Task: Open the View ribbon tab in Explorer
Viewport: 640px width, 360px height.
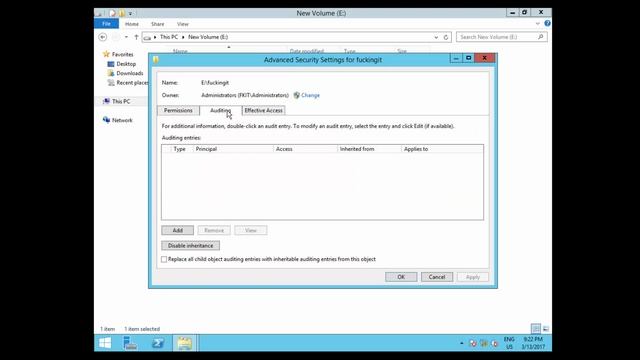Action: coord(183,24)
